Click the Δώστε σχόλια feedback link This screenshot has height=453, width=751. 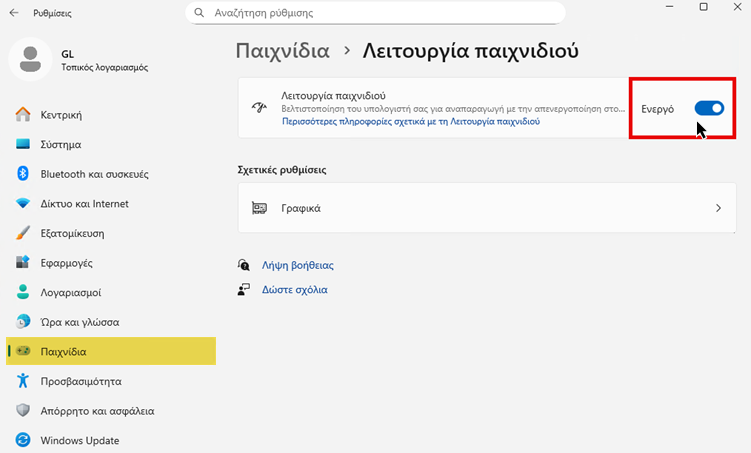pyautogui.click(x=294, y=290)
